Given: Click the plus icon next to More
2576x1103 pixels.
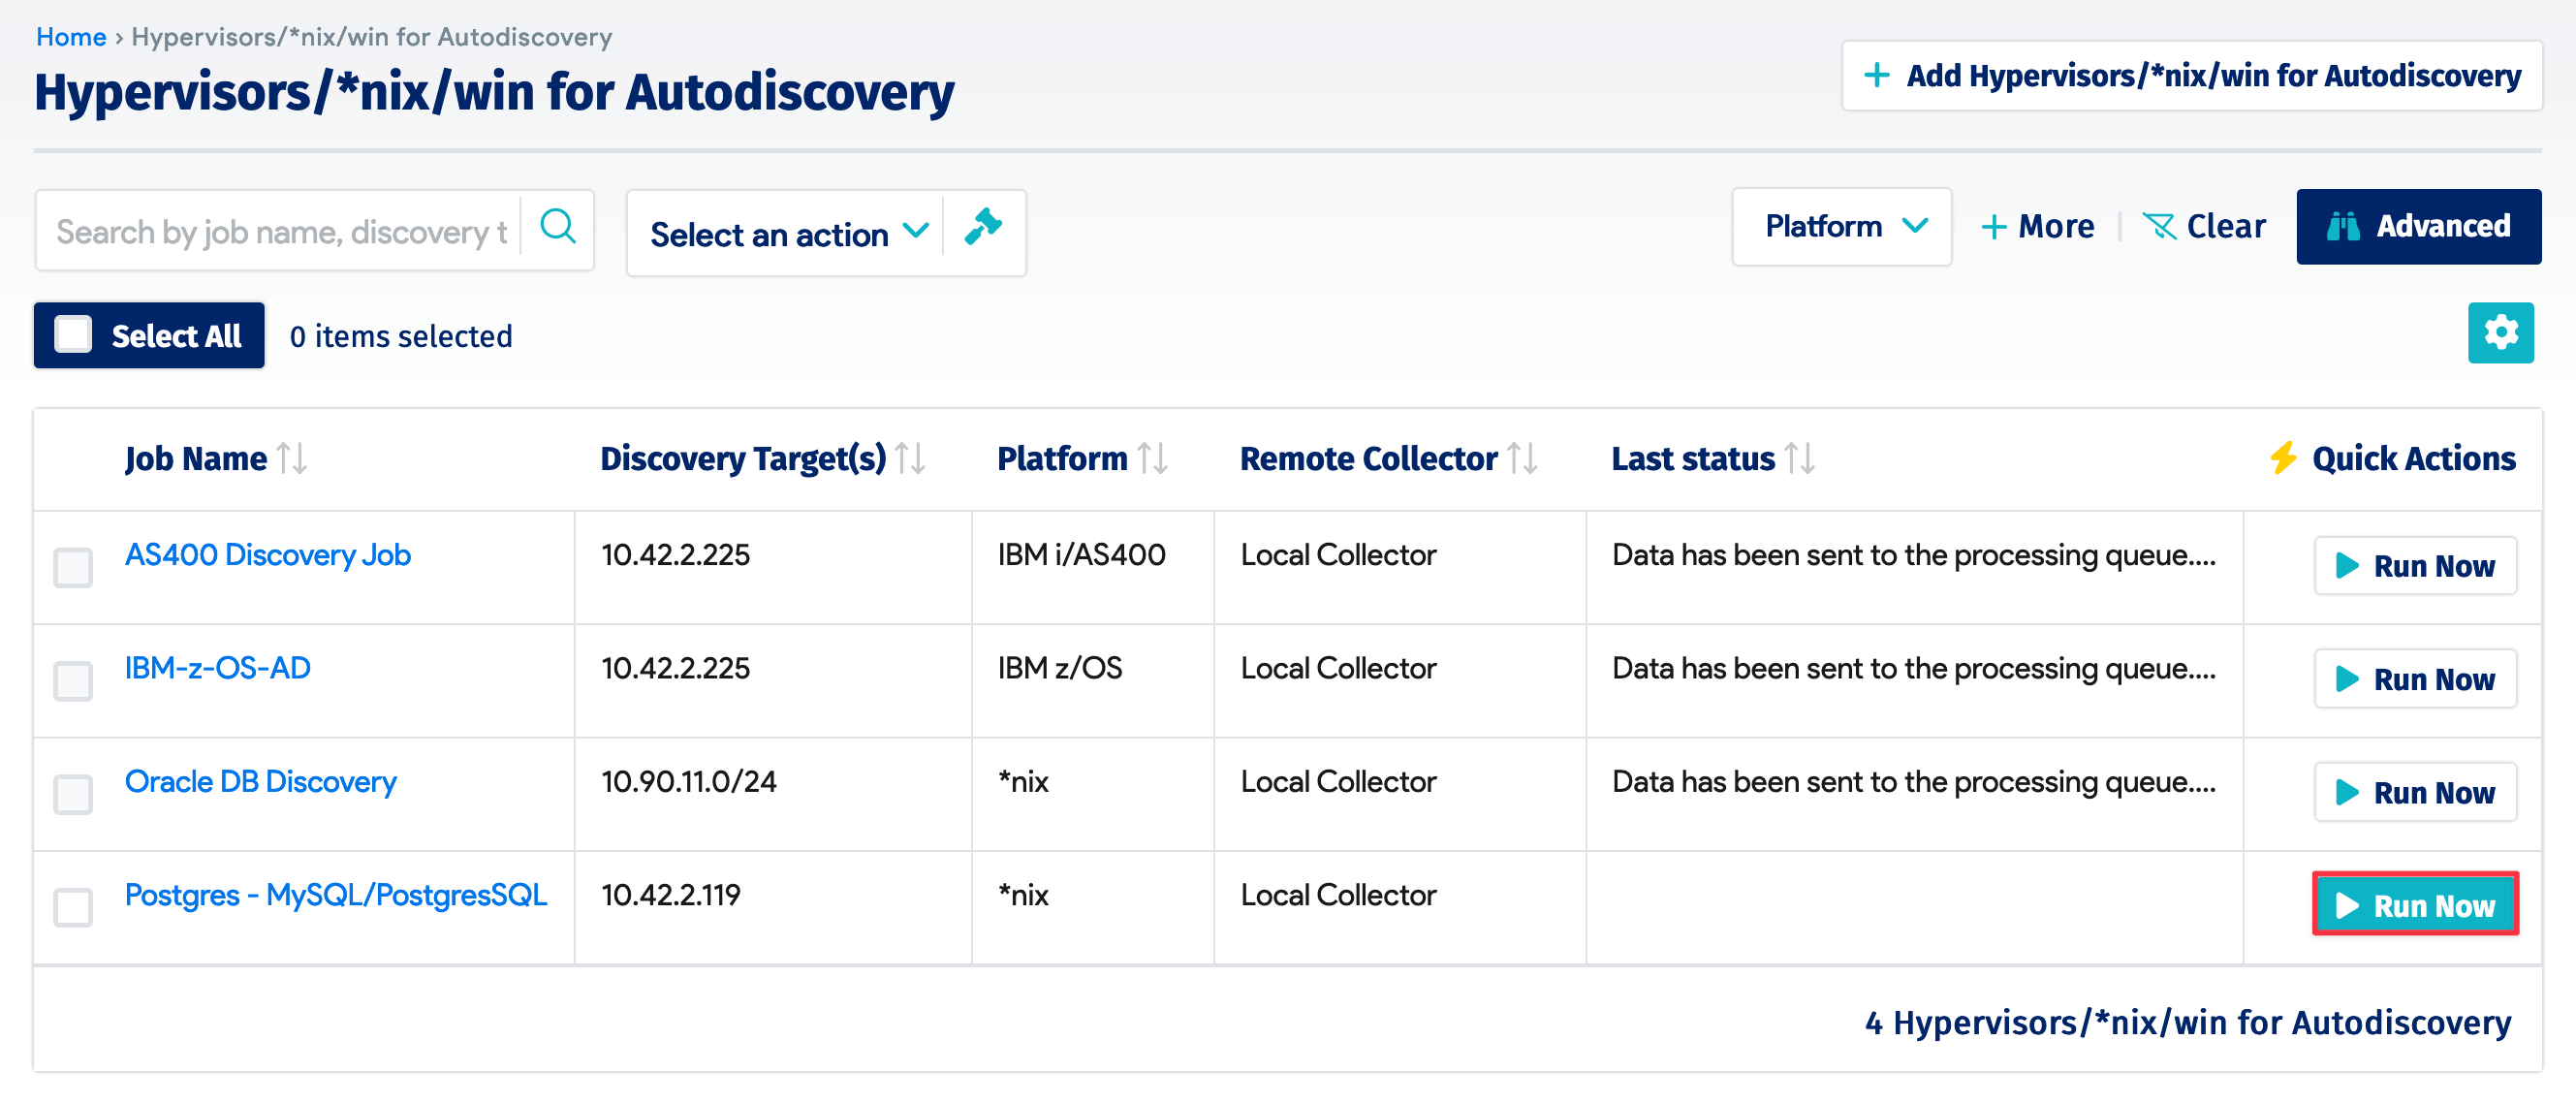Looking at the screenshot, I should click(1992, 226).
